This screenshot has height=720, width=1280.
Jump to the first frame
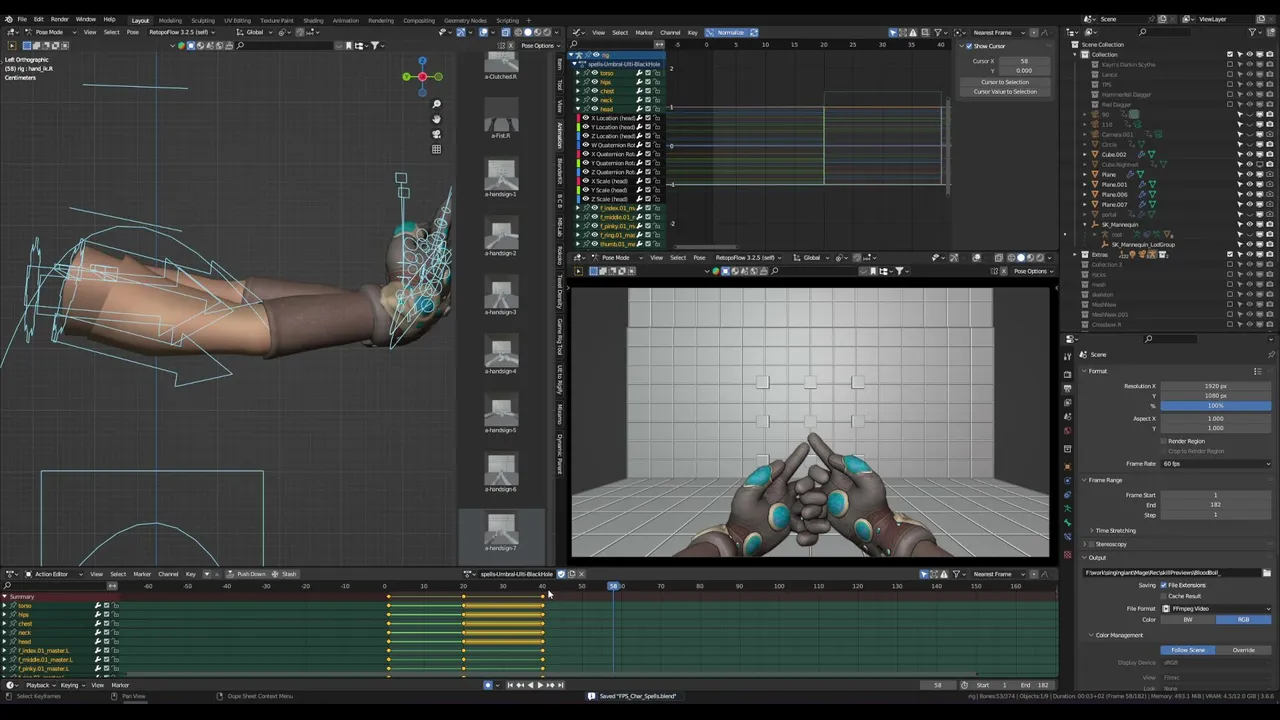510,685
